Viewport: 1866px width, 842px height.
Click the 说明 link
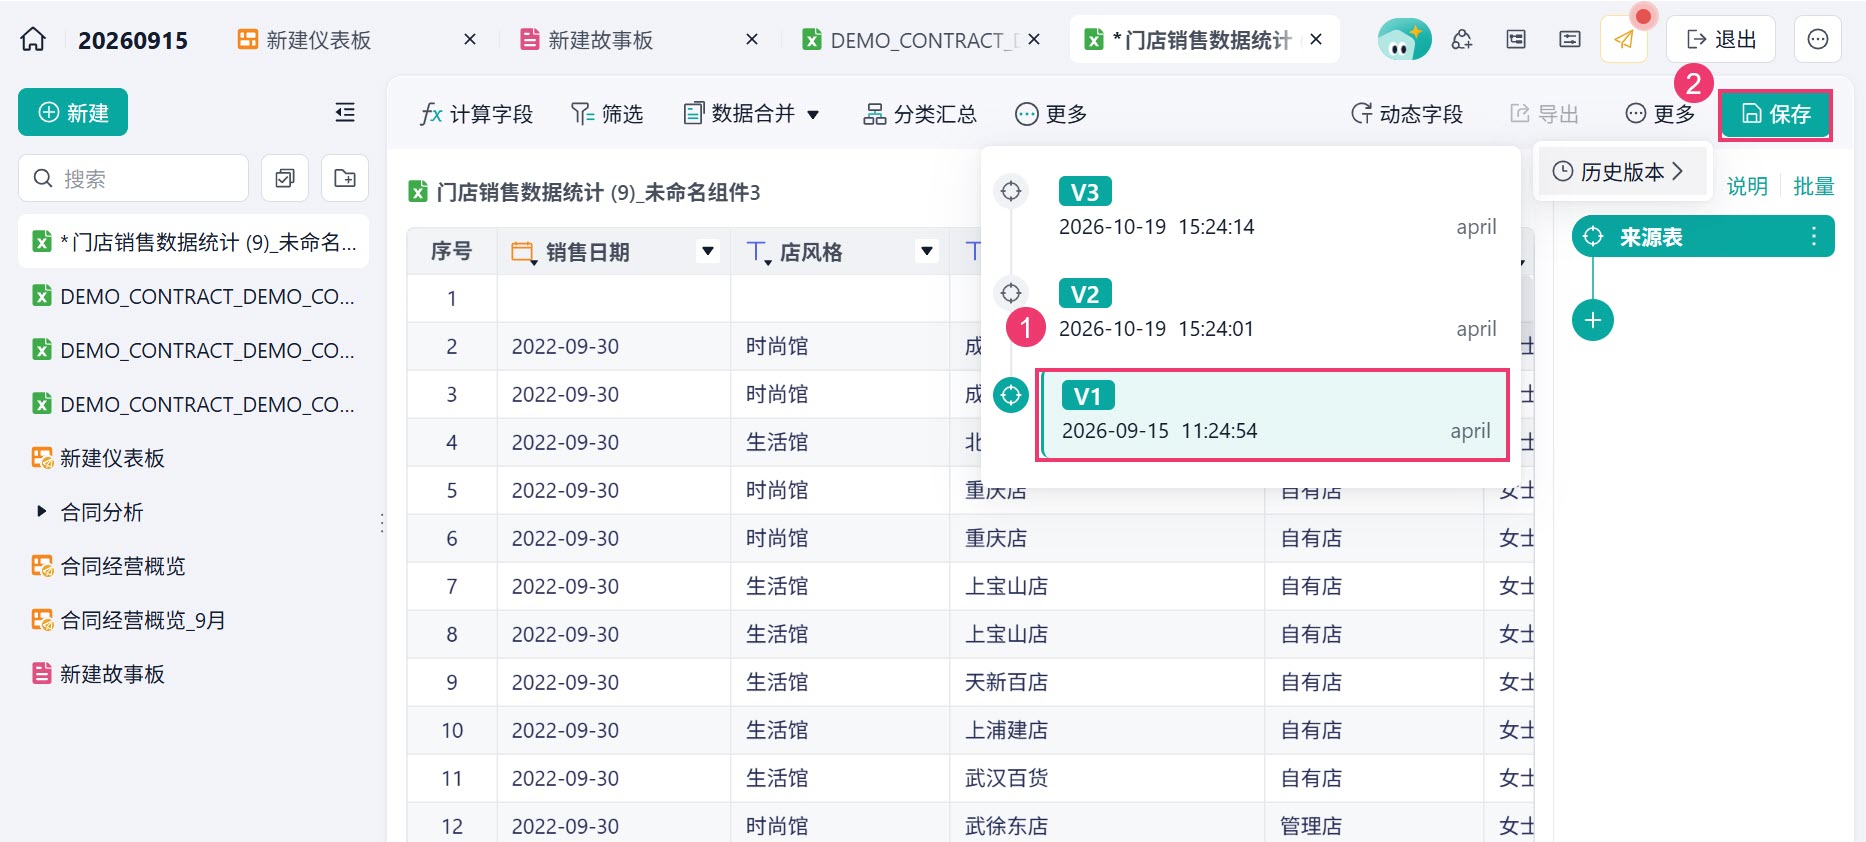pyautogui.click(x=1747, y=186)
